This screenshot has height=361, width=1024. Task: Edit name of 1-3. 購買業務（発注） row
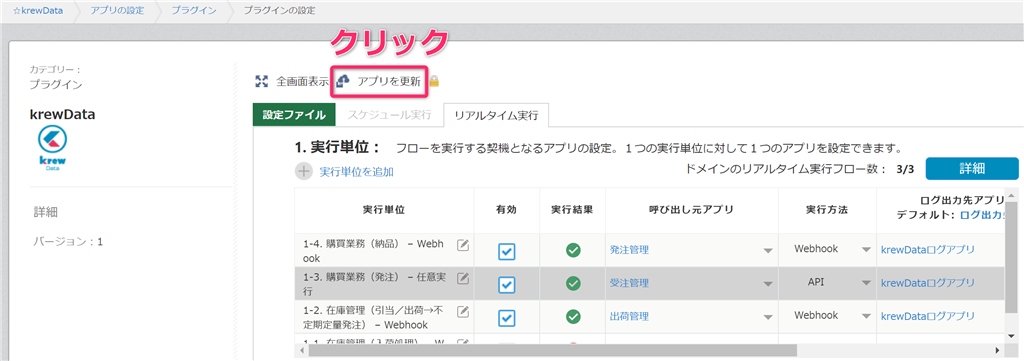point(462,278)
